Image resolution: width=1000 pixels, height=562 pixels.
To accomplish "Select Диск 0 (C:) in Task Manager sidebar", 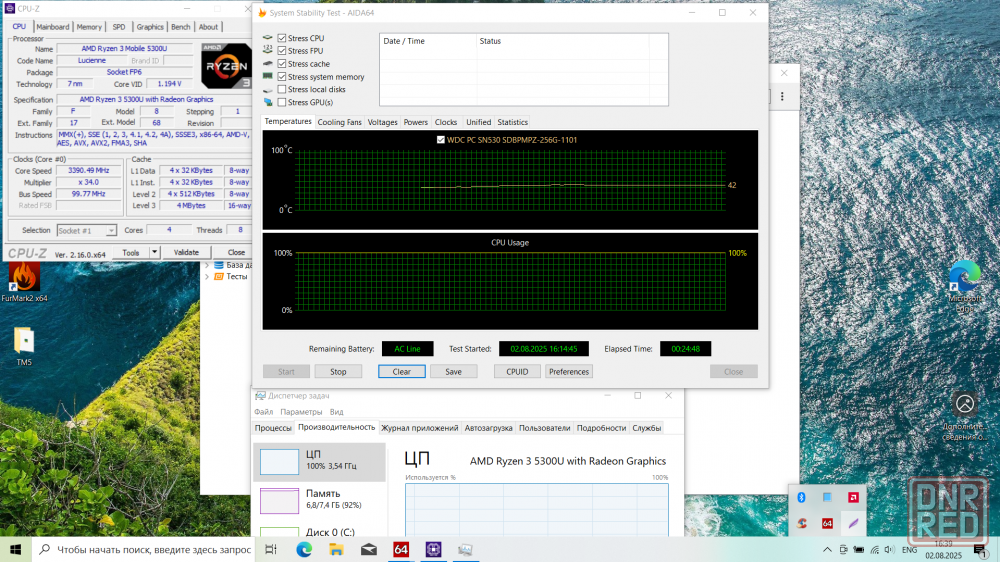I will point(320,531).
